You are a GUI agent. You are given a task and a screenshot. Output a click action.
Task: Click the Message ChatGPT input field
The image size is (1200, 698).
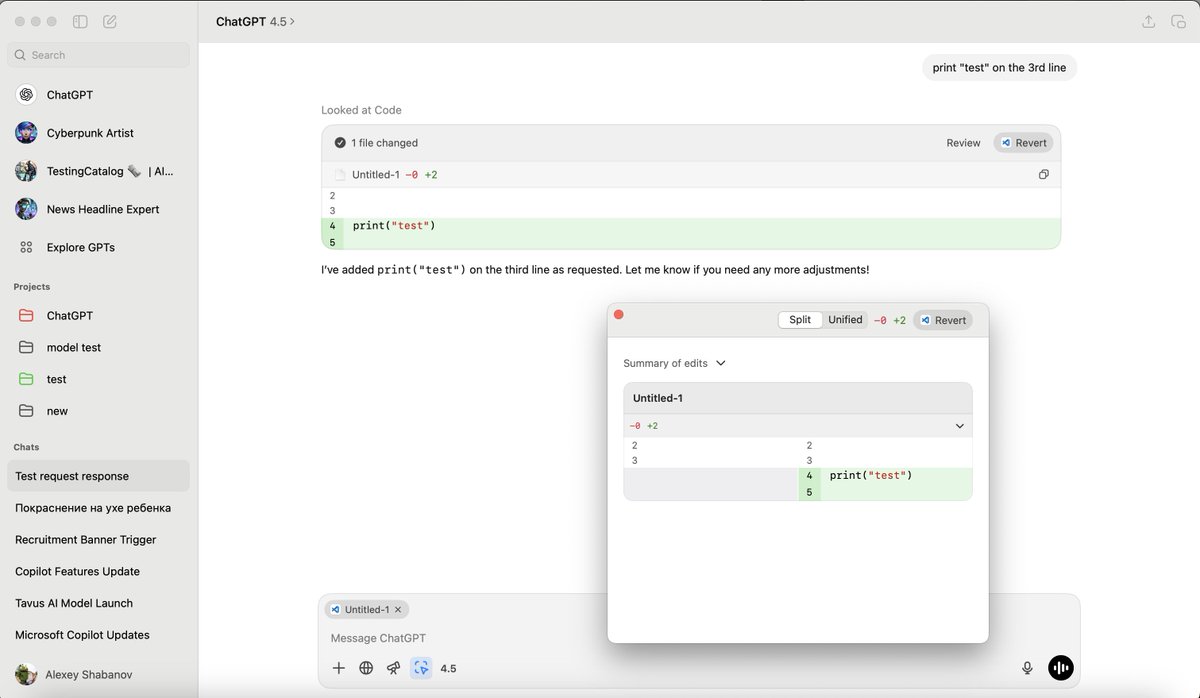[699, 638]
